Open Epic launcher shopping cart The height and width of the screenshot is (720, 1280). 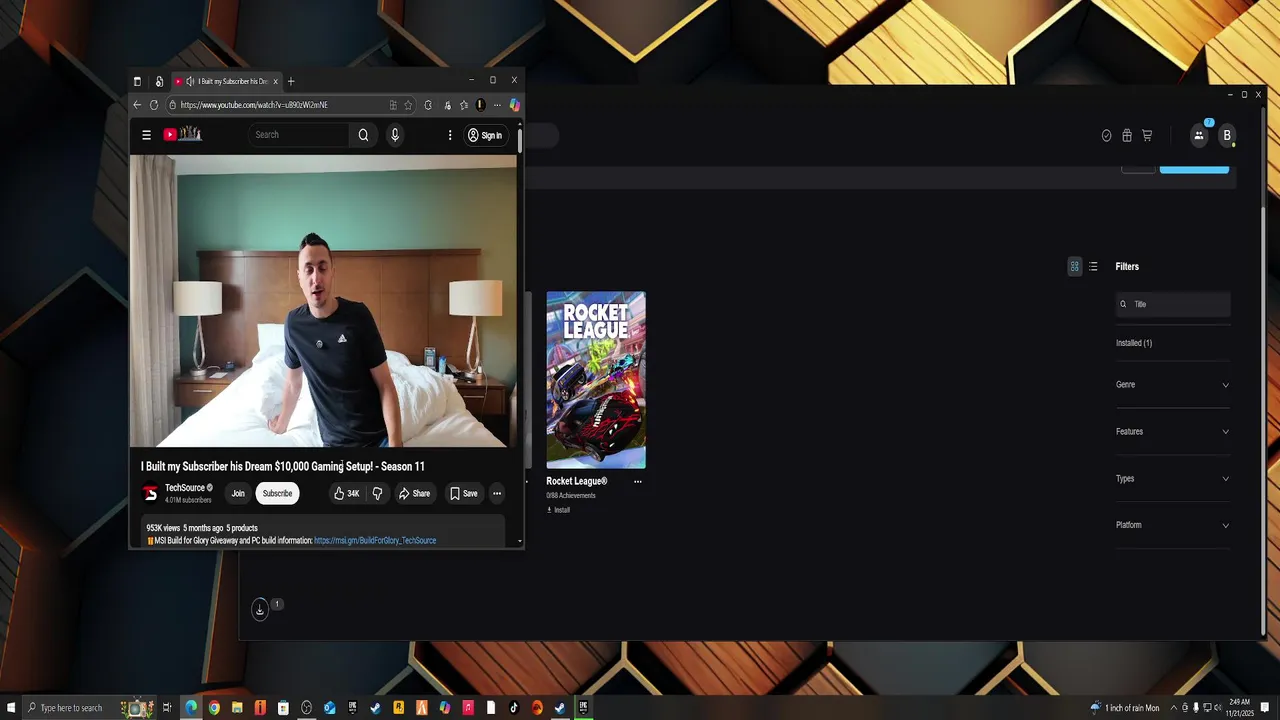[x=1147, y=135]
